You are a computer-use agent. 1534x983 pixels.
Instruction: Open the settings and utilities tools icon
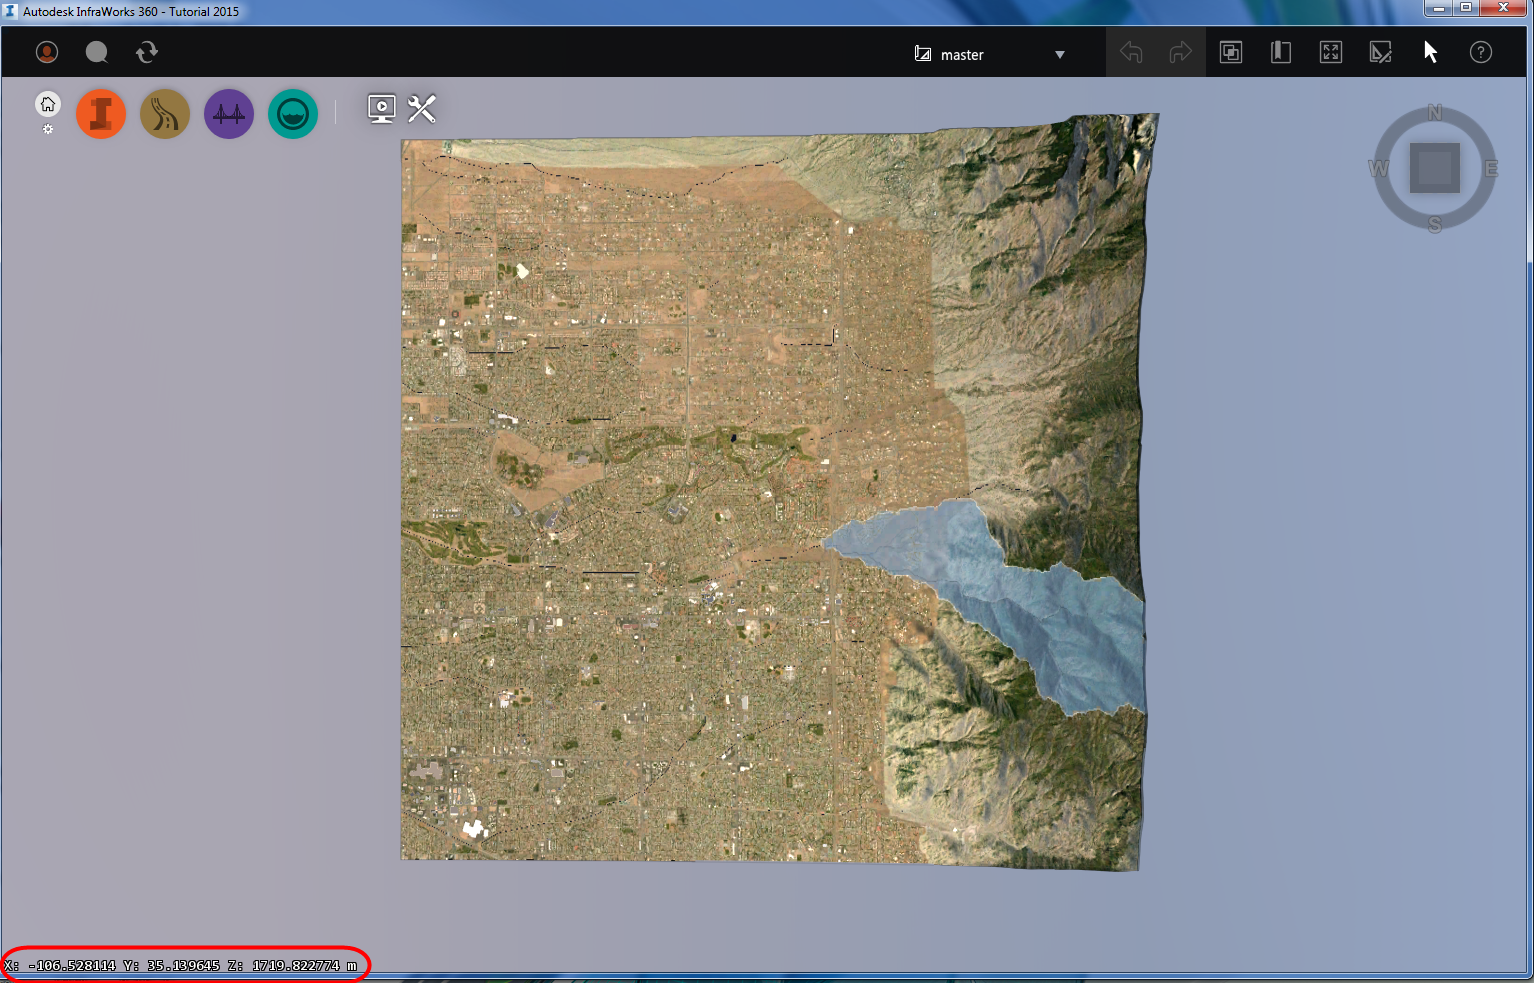422,108
